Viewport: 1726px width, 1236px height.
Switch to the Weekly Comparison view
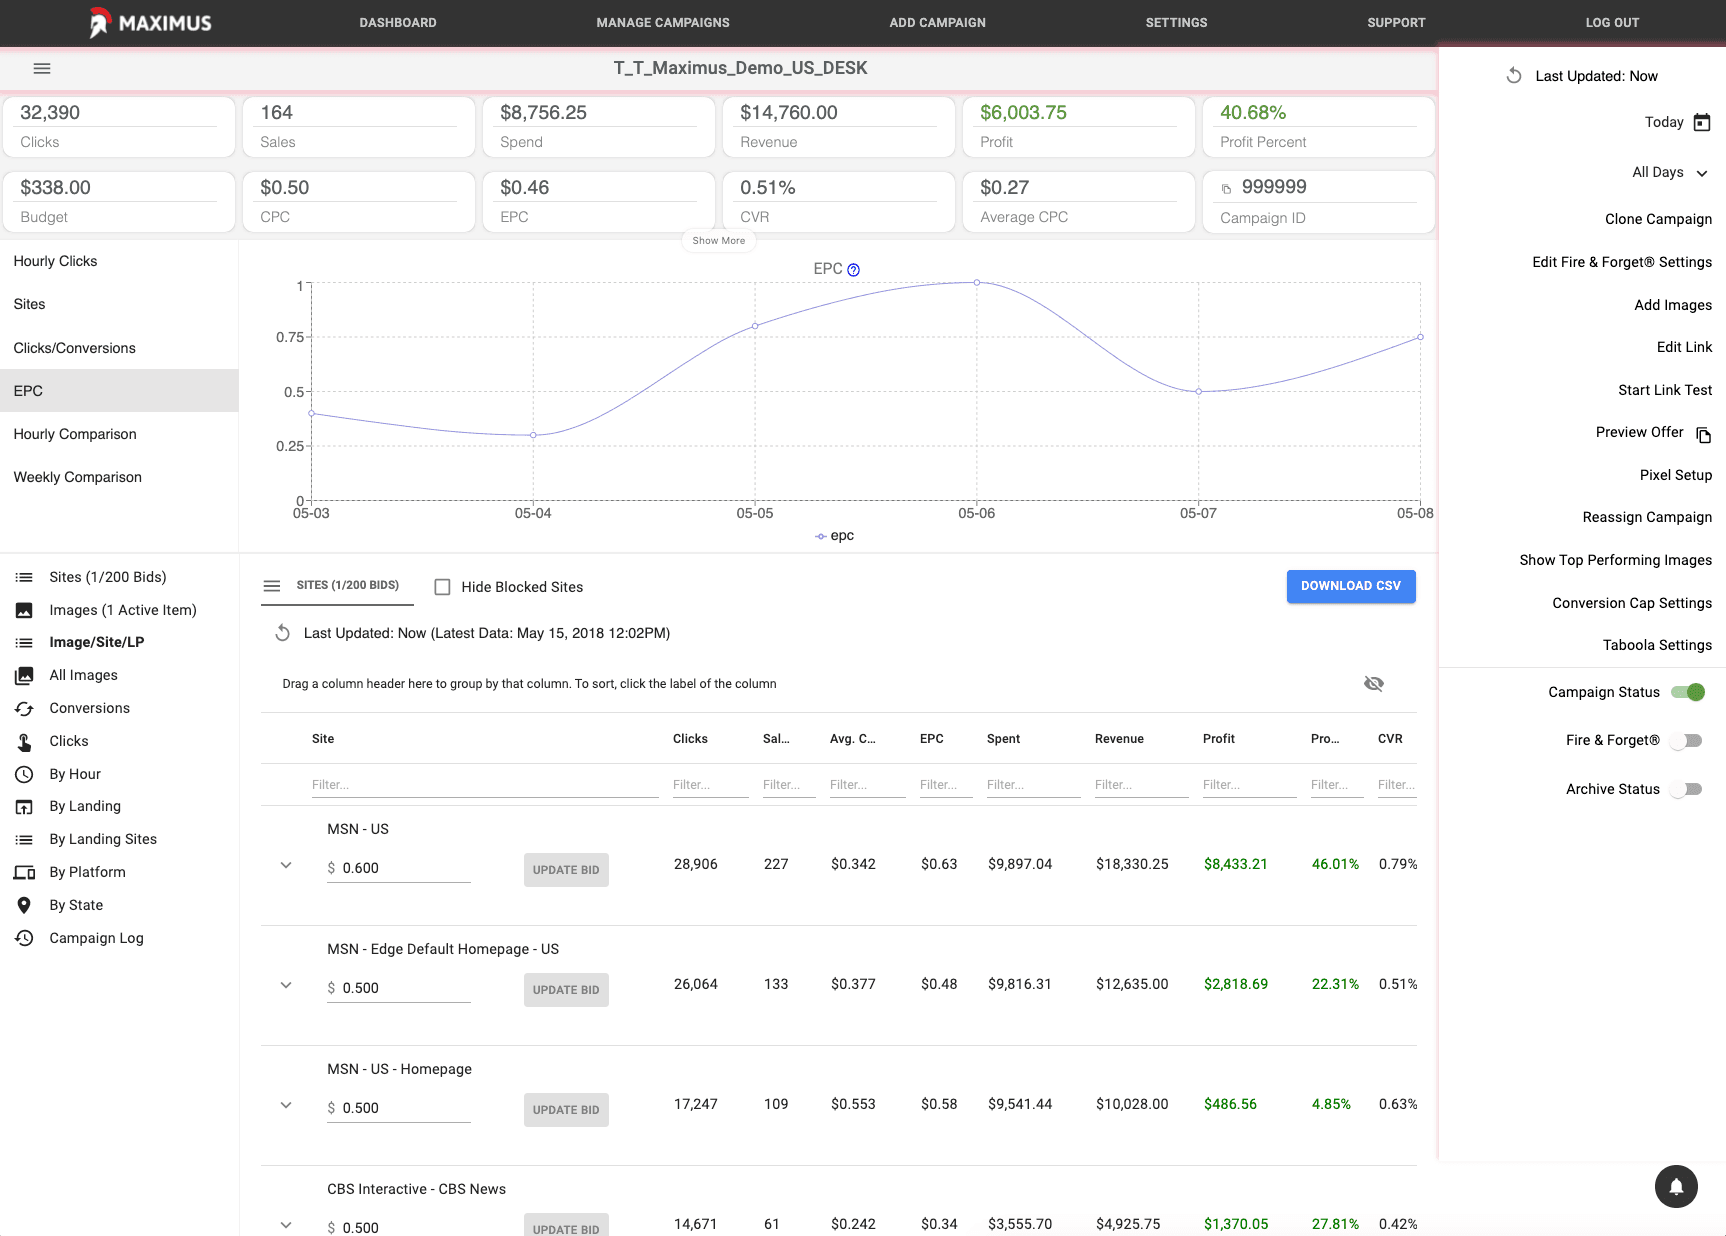pyautogui.click(x=77, y=477)
